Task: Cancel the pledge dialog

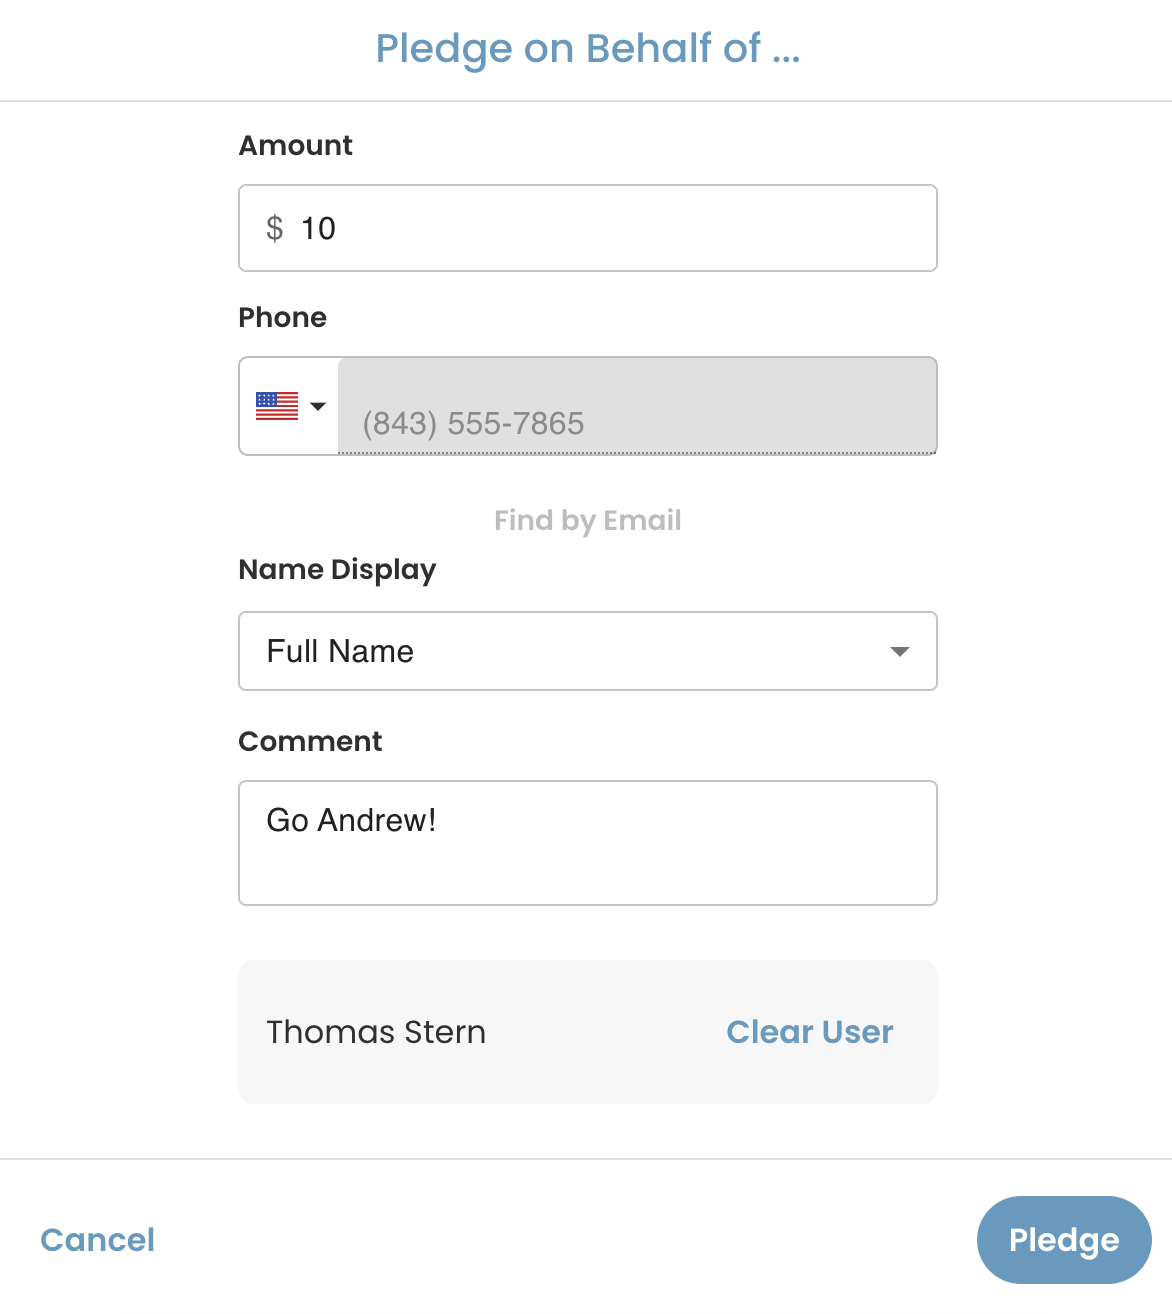Action: click(98, 1240)
